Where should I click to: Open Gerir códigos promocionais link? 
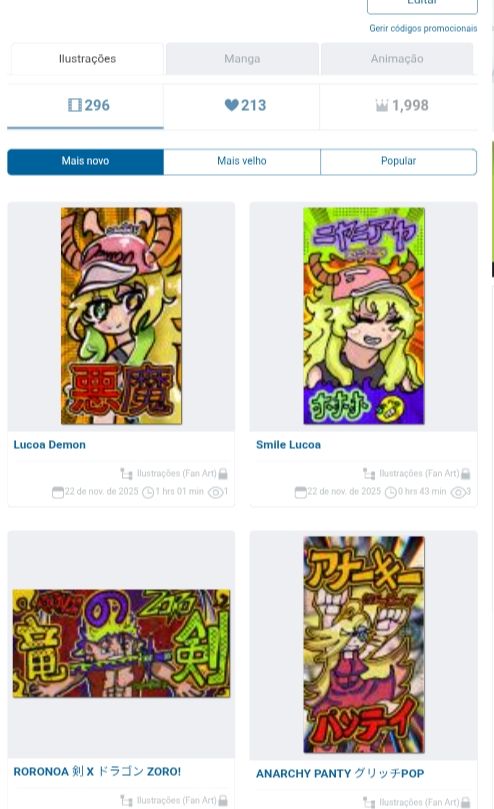423,28
